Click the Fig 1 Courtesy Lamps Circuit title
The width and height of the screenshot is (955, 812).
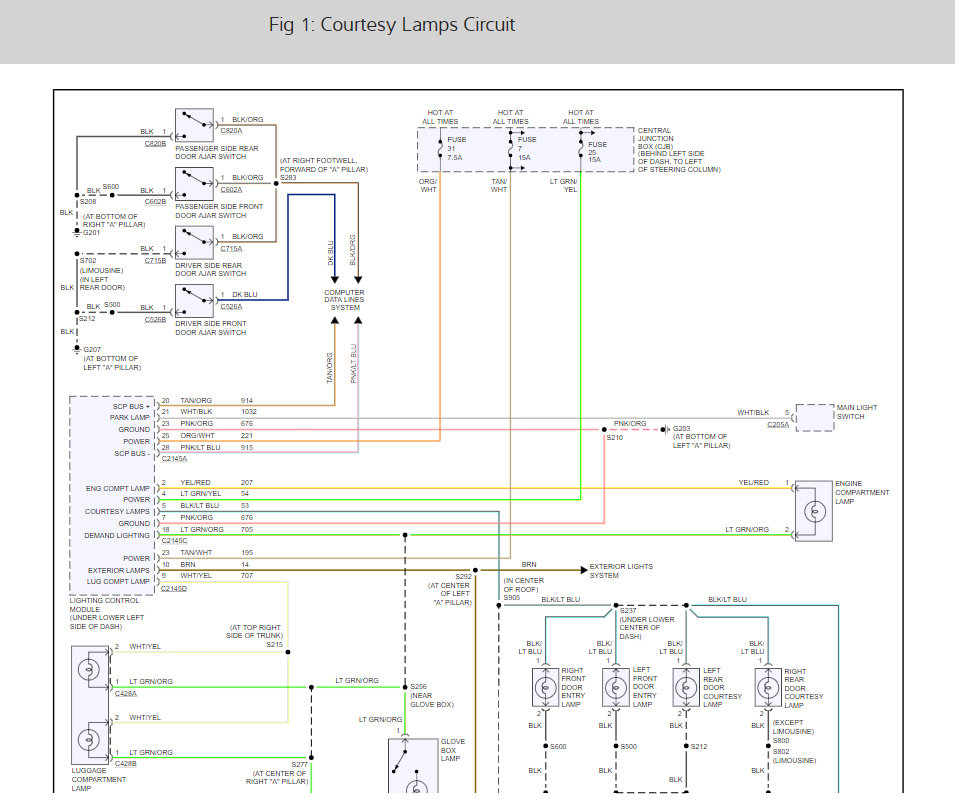(x=392, y=25)
